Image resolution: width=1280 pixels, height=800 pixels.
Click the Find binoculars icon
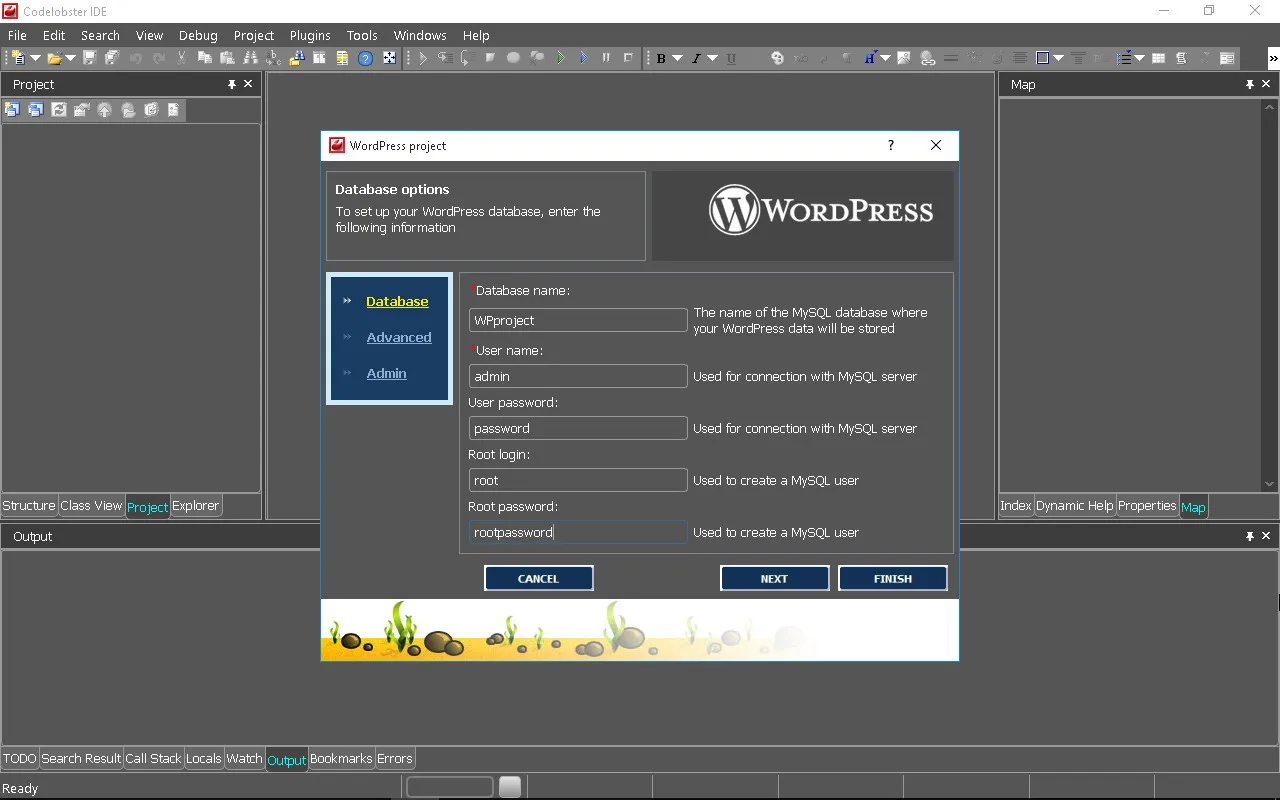(250, 58)
